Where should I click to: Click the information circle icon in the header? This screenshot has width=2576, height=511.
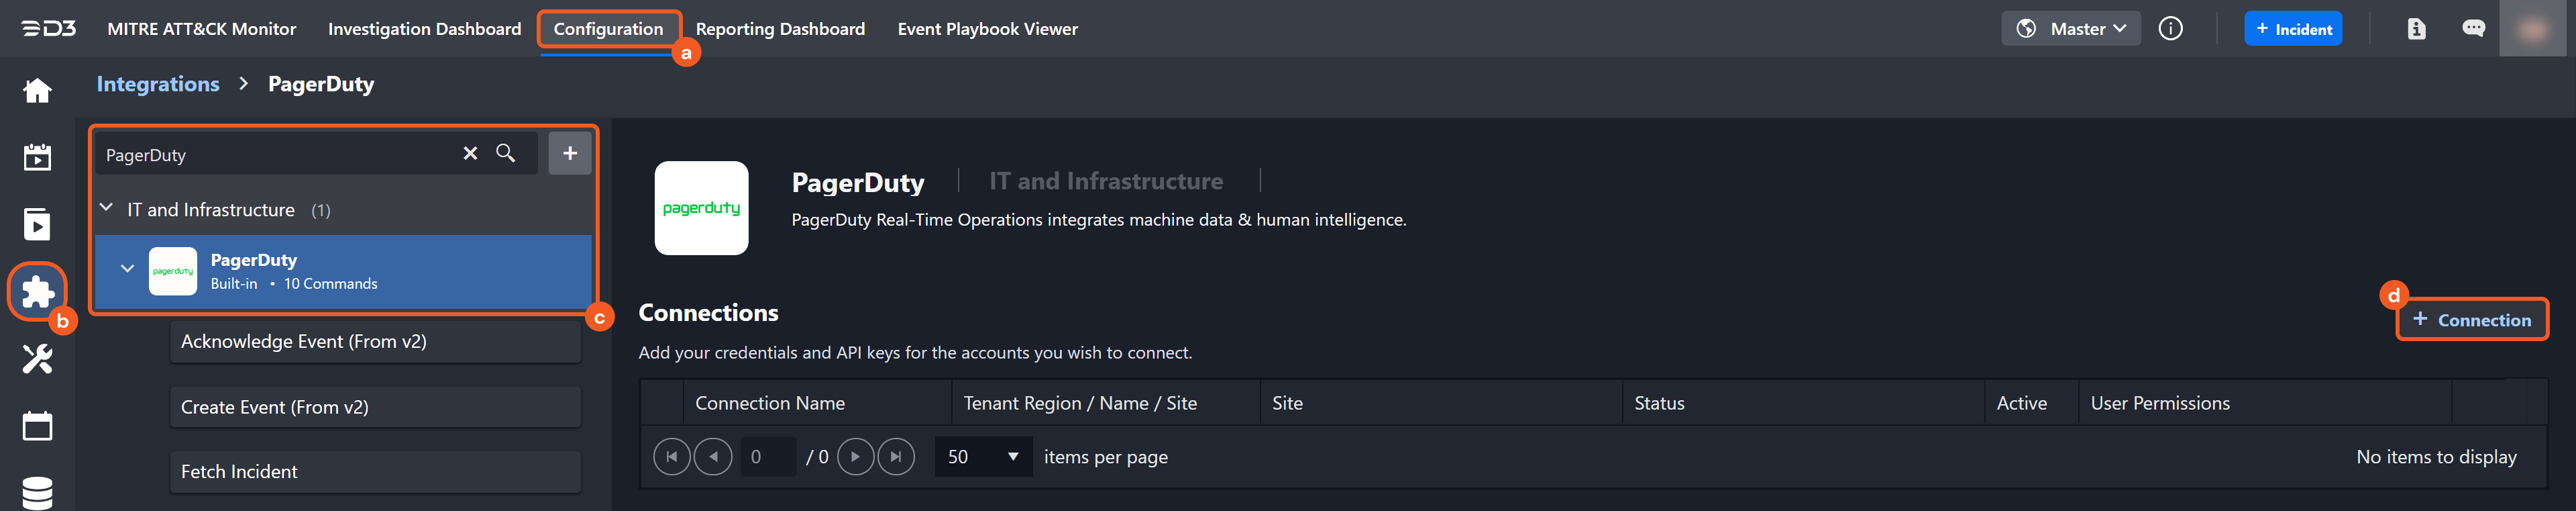[2170, 29]
